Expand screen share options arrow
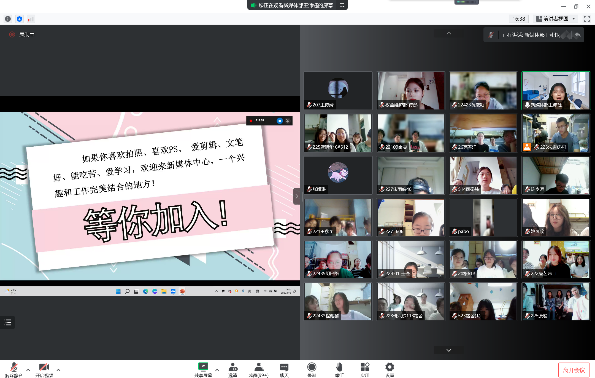 coord(217,370)
